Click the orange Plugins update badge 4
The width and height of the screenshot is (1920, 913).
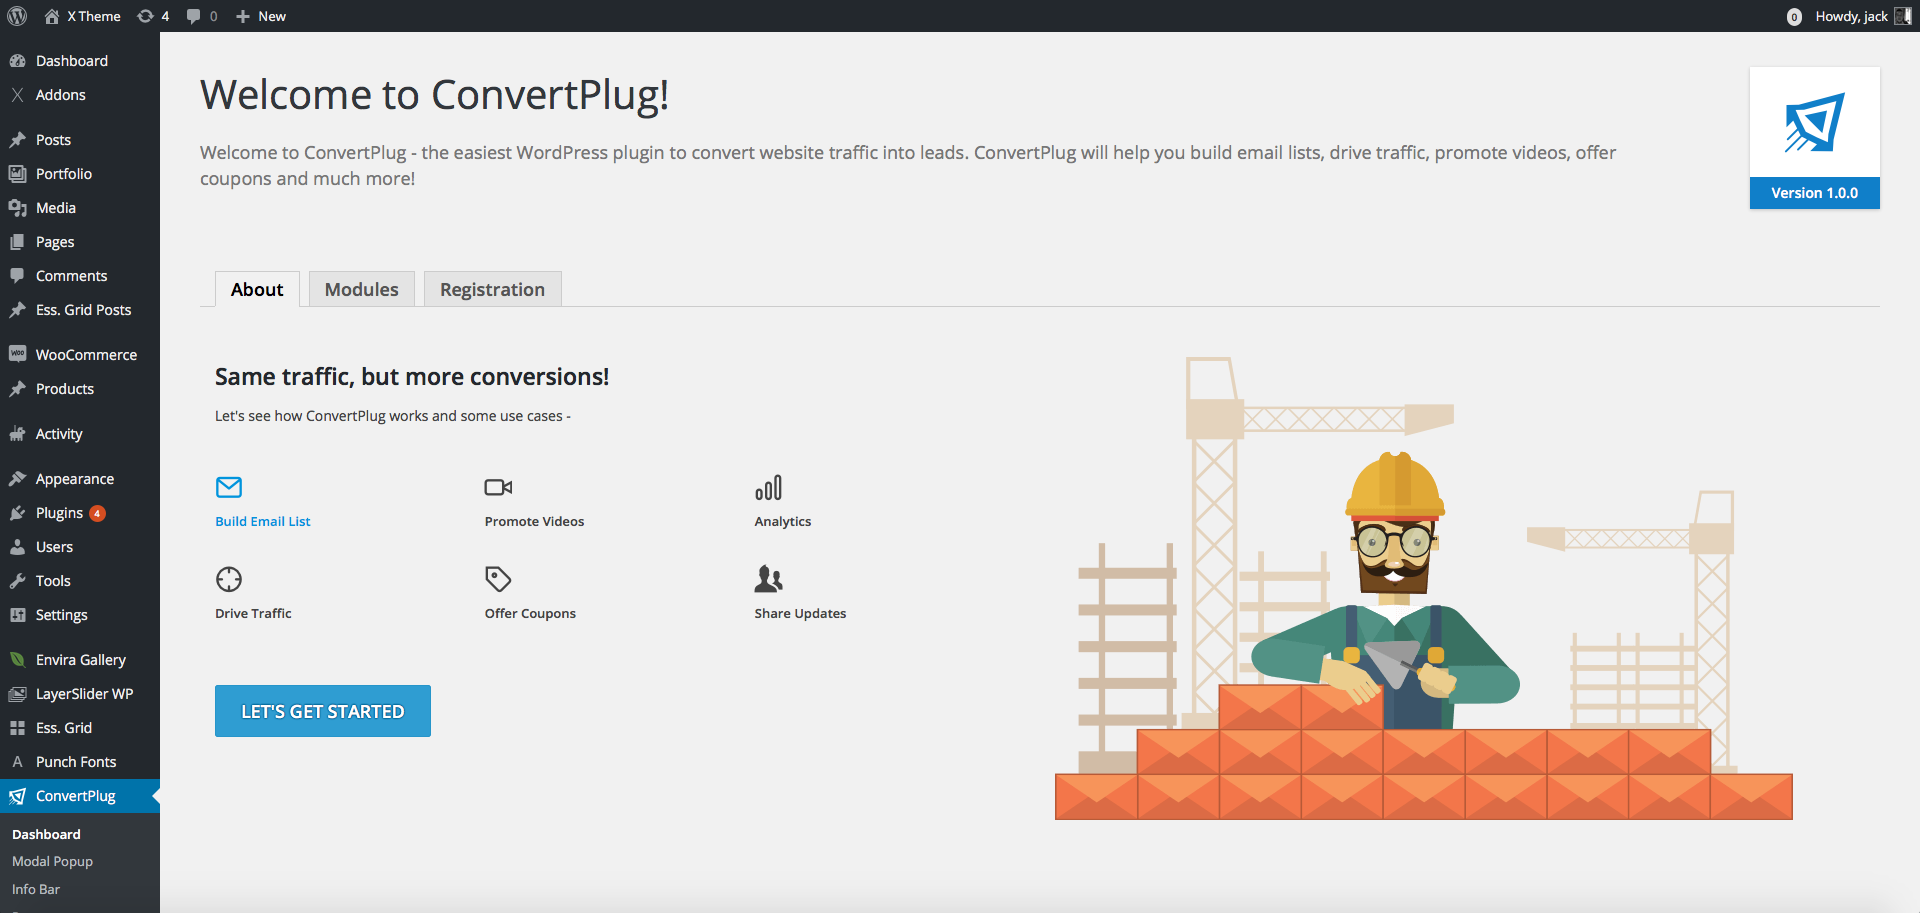point(97,513)
